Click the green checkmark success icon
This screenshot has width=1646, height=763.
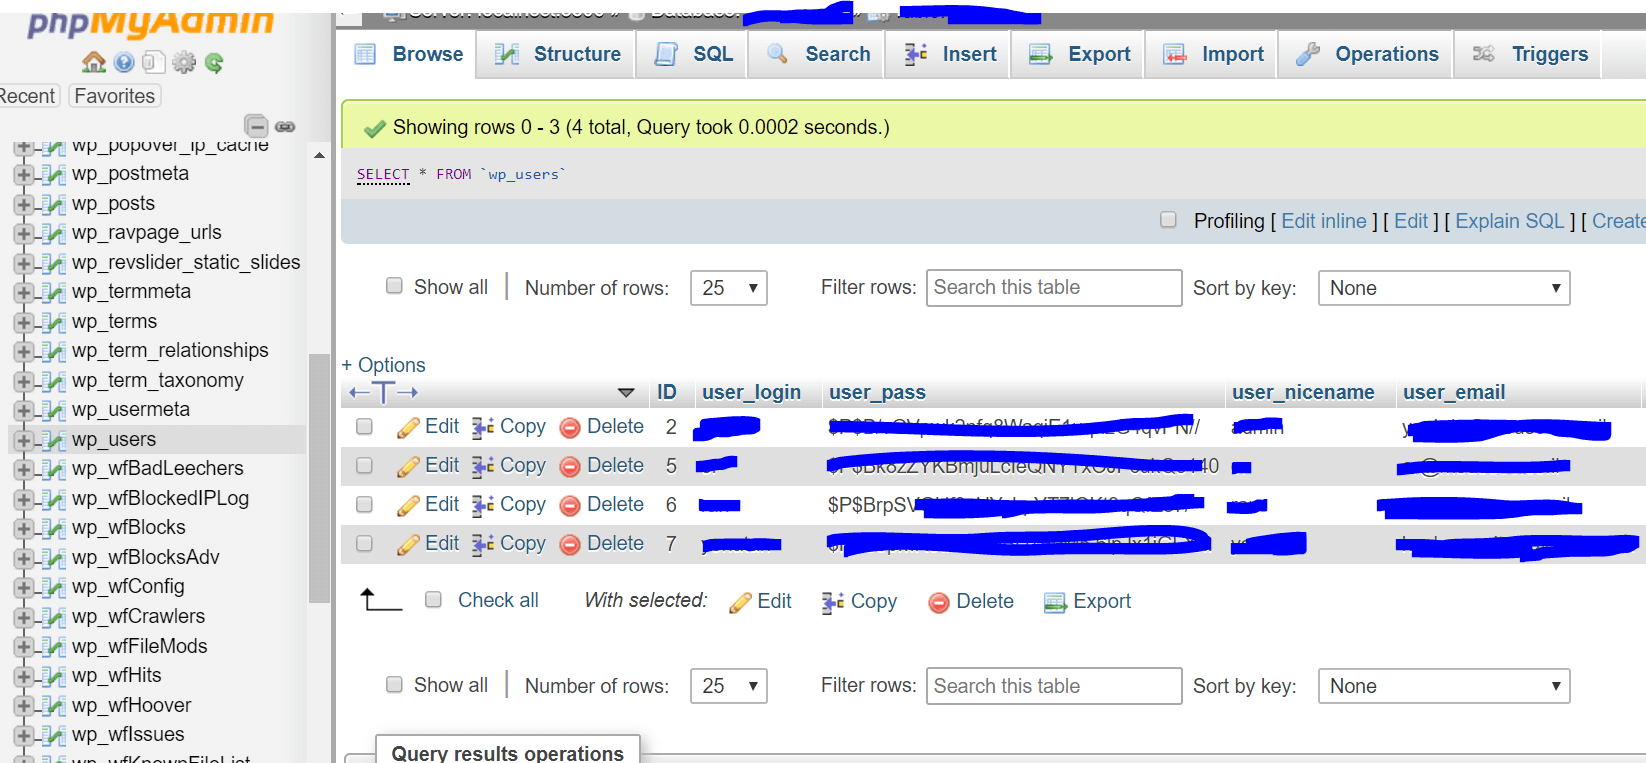click(375, 128)
